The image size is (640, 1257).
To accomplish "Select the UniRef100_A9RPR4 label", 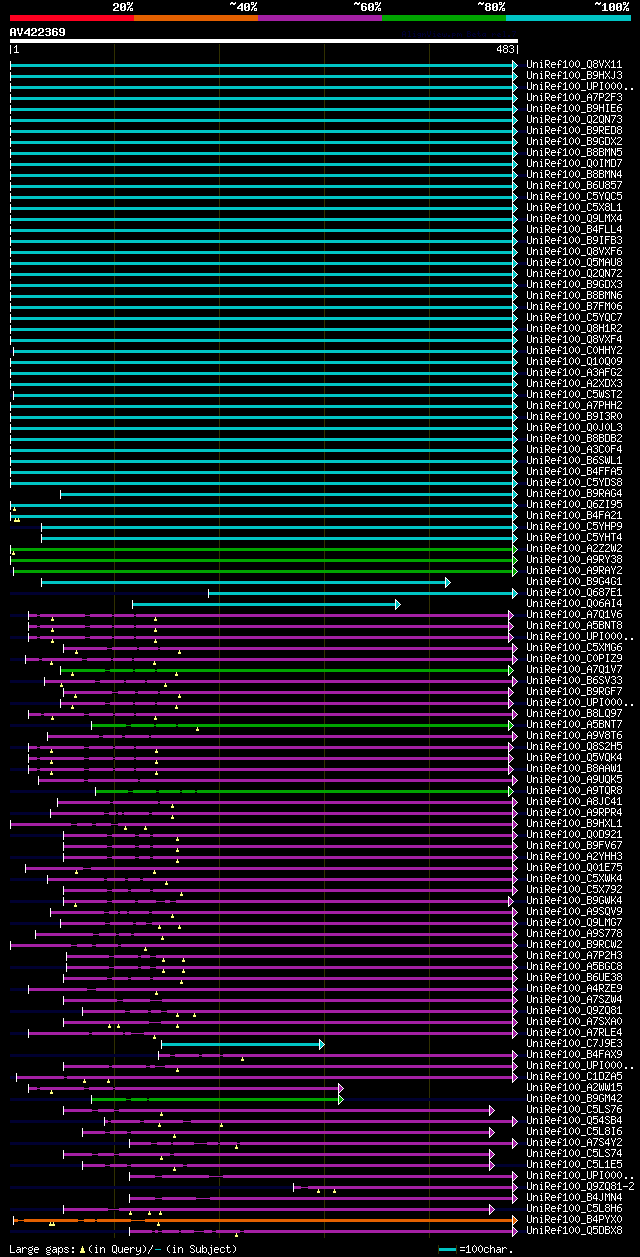I will (574, 812).
